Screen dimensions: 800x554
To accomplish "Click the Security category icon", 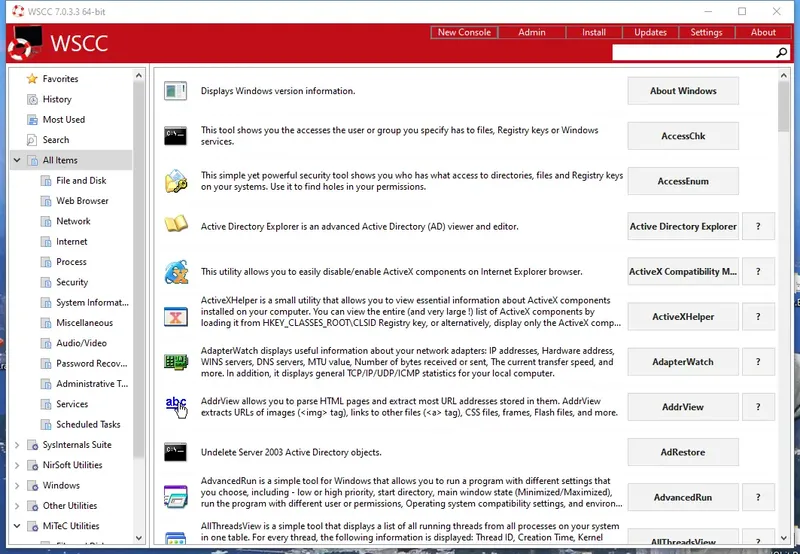I will pos(46,282).
